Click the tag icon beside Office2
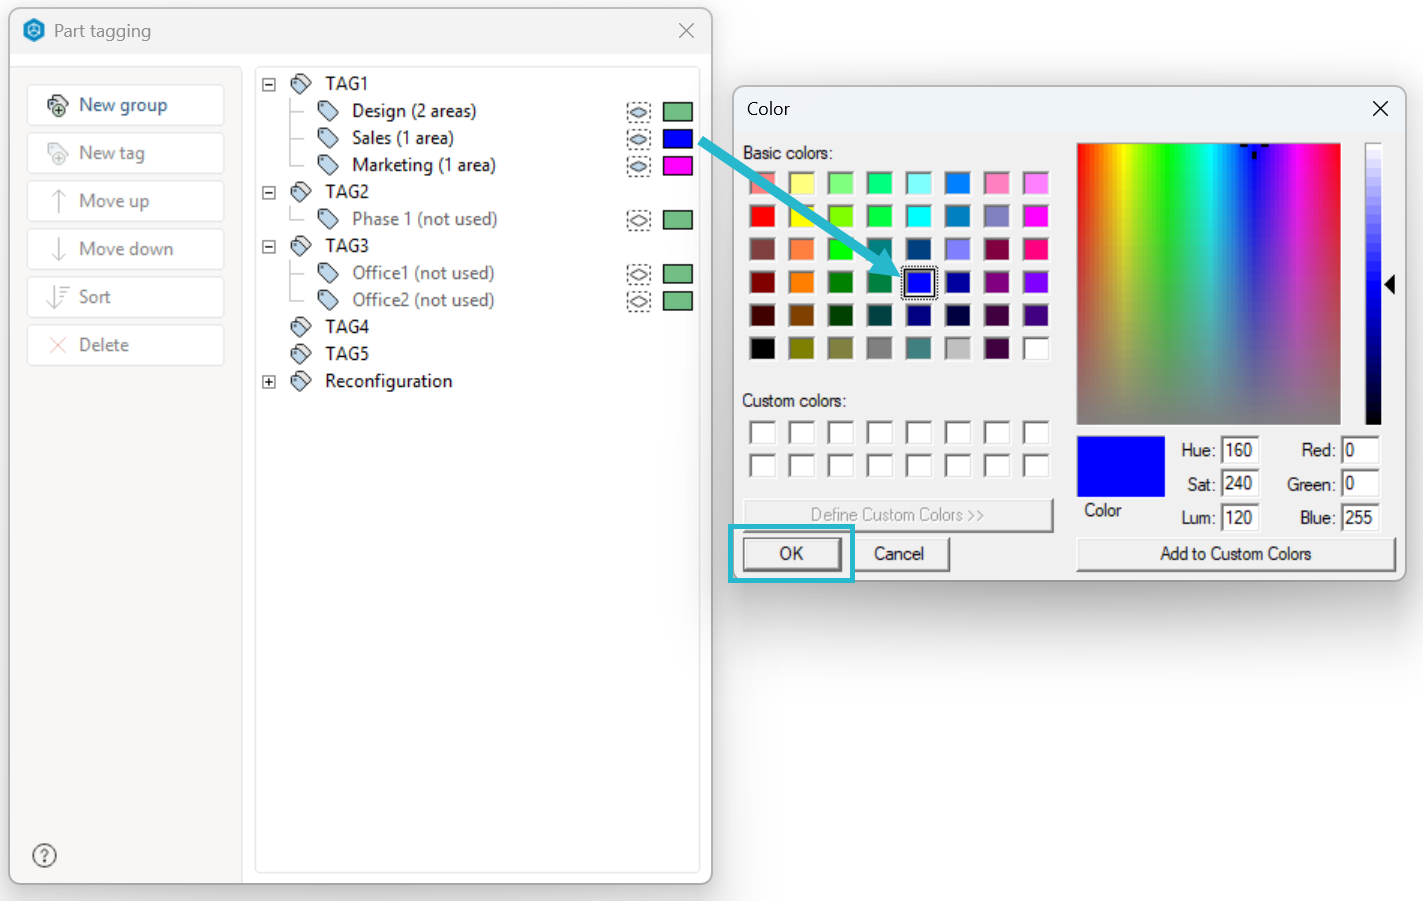 tap(328, 300)
